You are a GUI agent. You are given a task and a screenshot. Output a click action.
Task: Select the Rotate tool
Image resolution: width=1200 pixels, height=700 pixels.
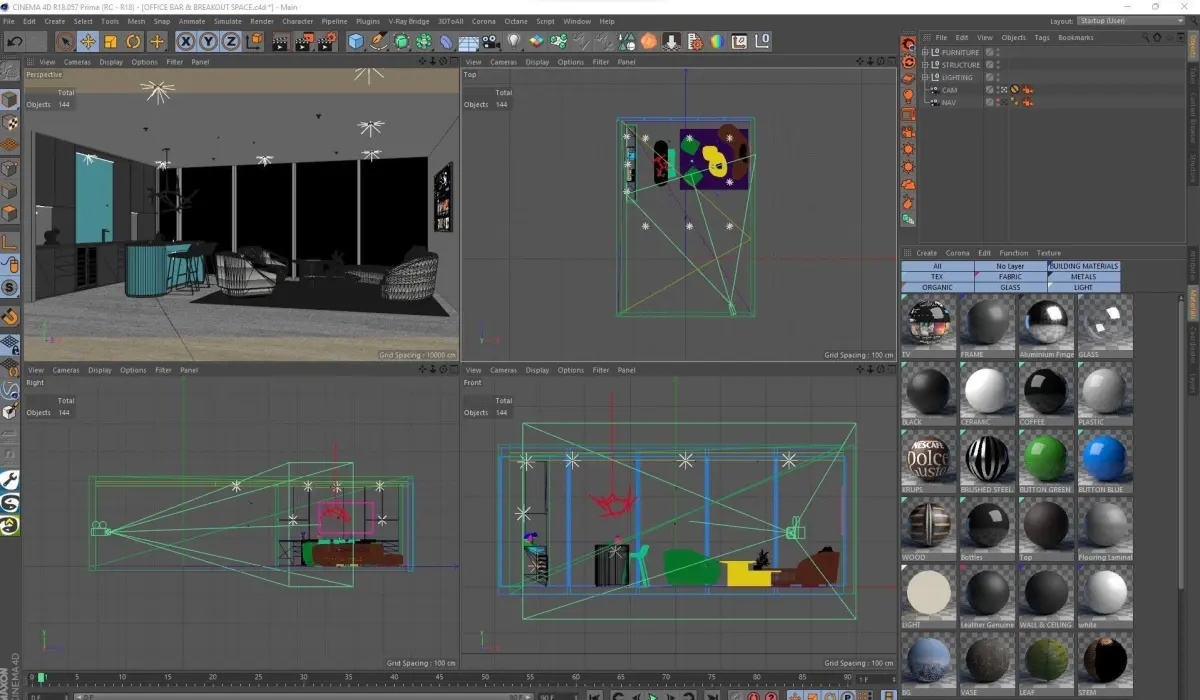click(133, 41)
